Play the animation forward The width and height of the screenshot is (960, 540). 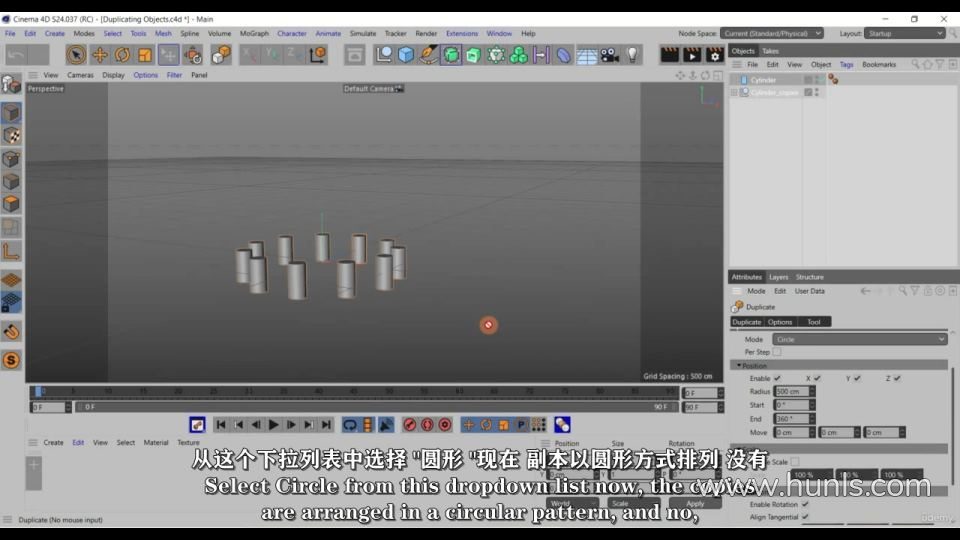click(x=274, y=425)
